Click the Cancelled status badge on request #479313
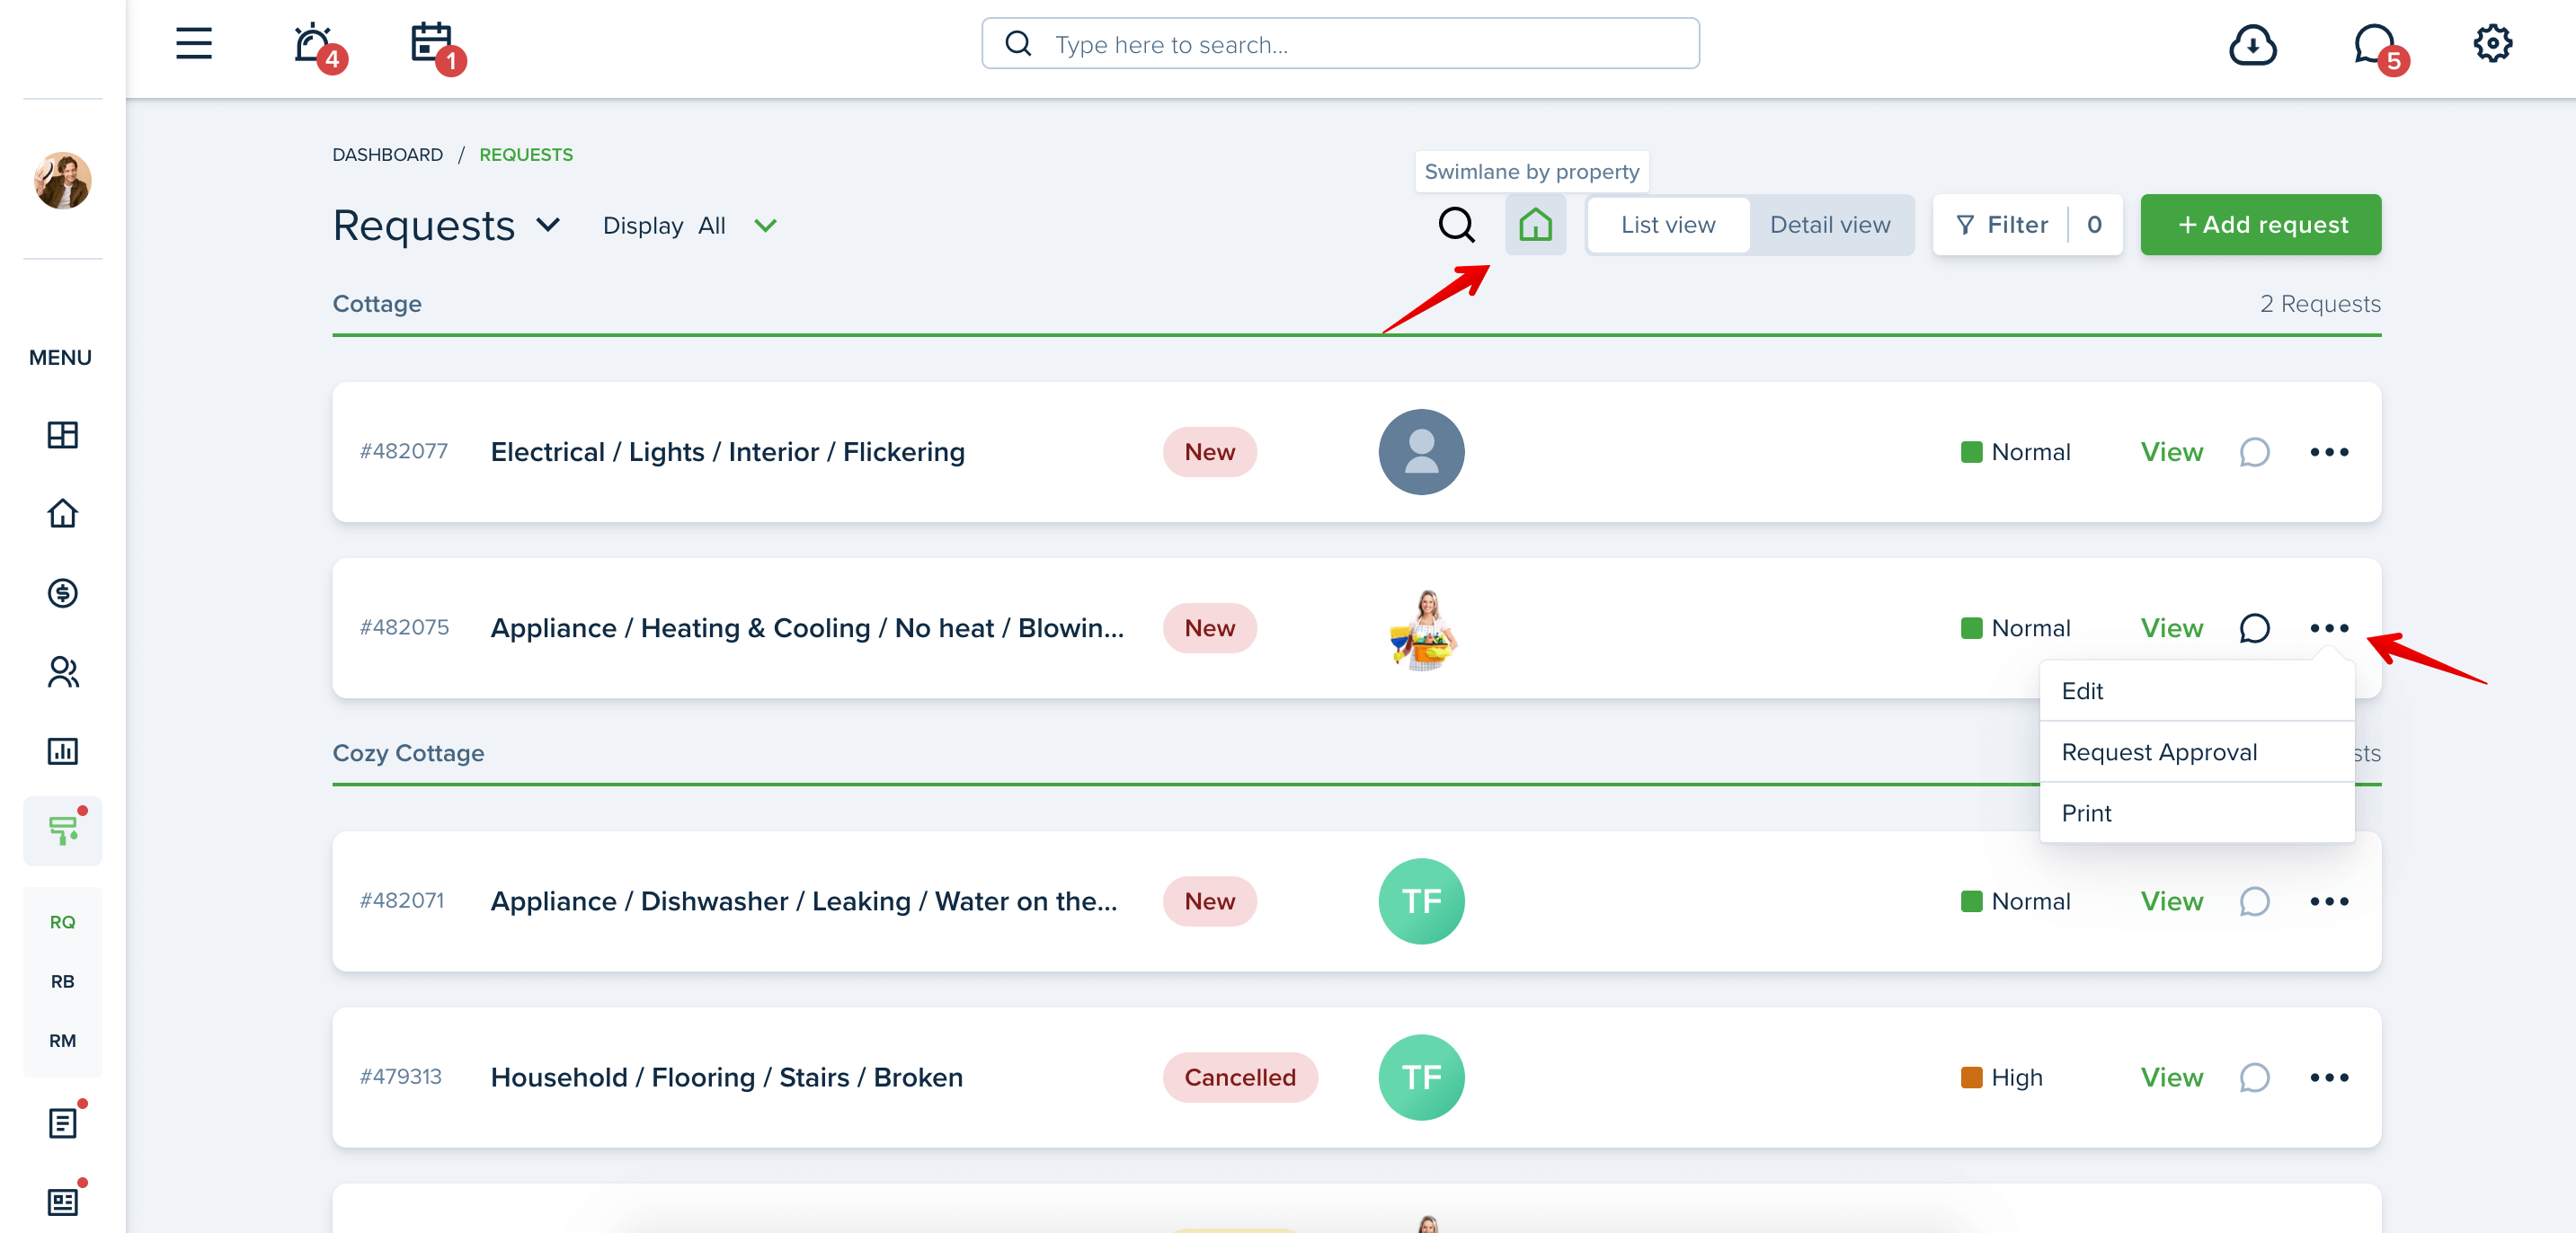 (x=1239, y=1077)
